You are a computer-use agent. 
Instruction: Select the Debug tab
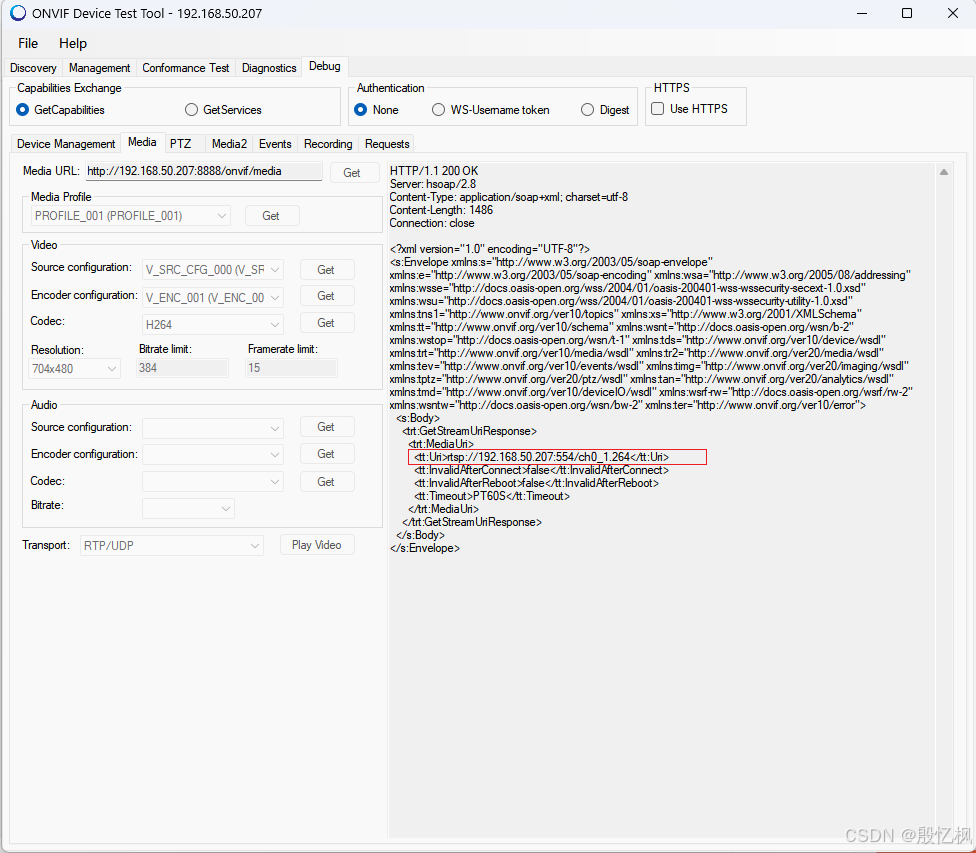324,66
